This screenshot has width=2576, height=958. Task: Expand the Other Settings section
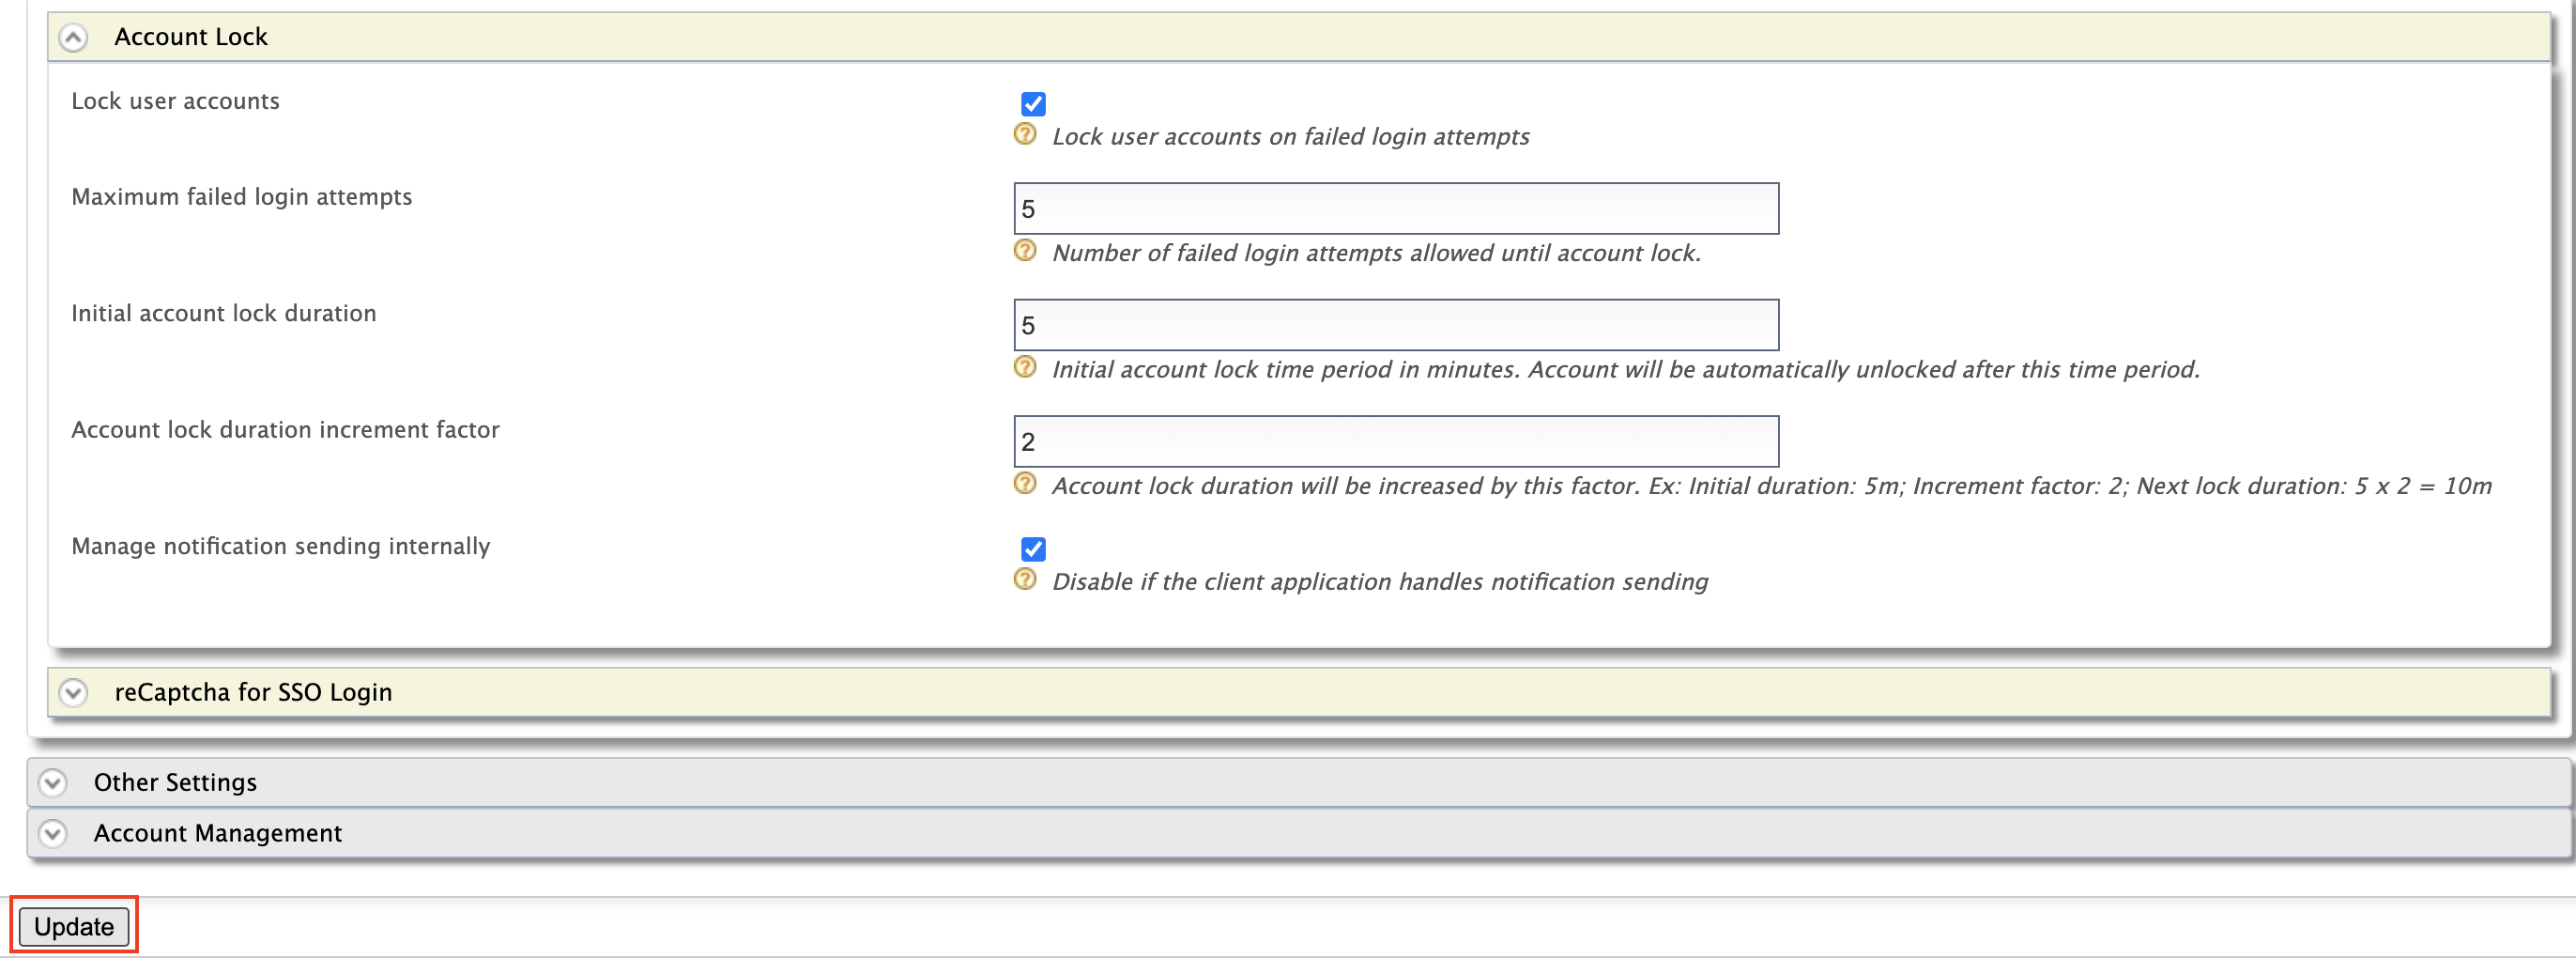[52, 782]
